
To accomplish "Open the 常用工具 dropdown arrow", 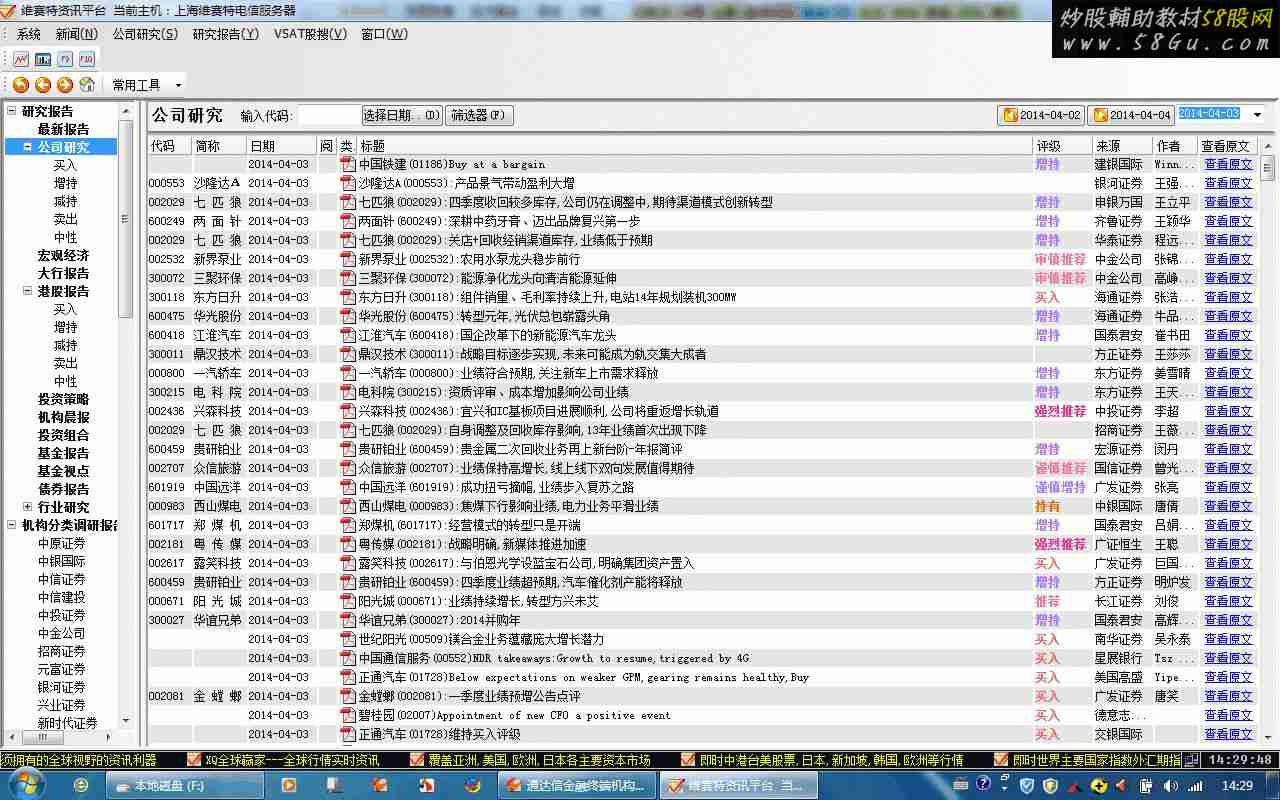I will [x=178, y=86].
